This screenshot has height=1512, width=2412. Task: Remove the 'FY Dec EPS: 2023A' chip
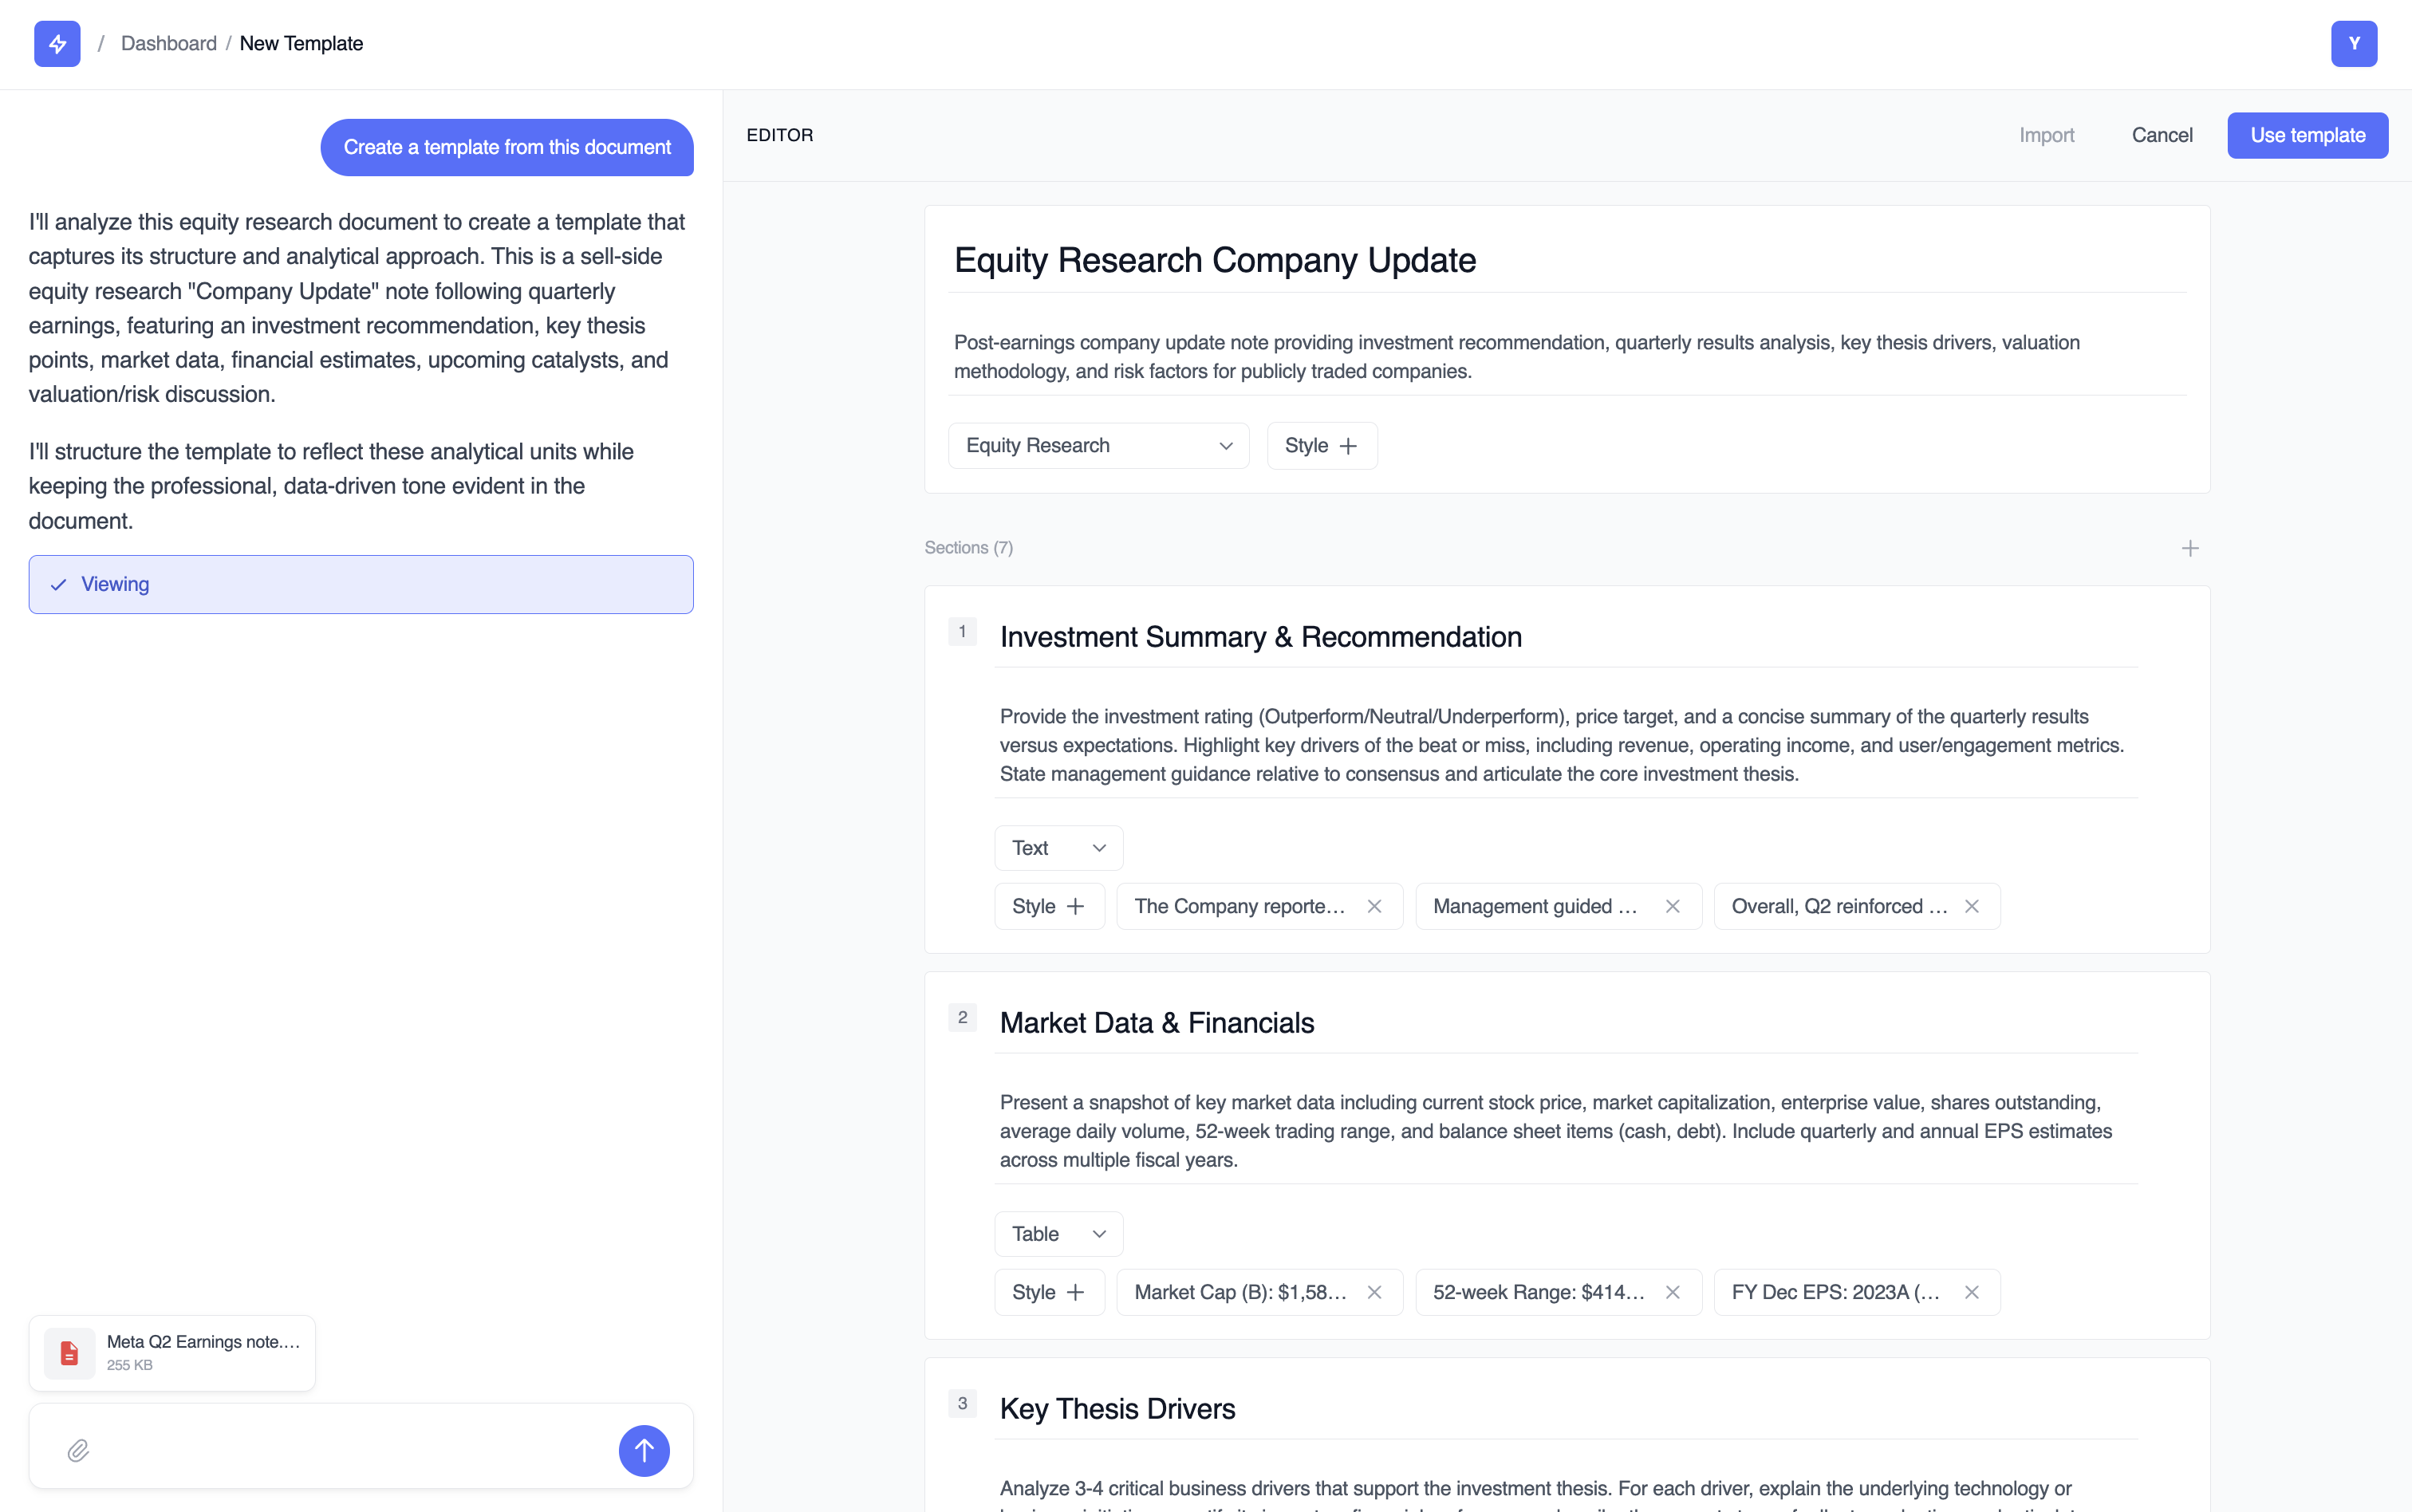pyautogui.click(x=1972, y=1292)
